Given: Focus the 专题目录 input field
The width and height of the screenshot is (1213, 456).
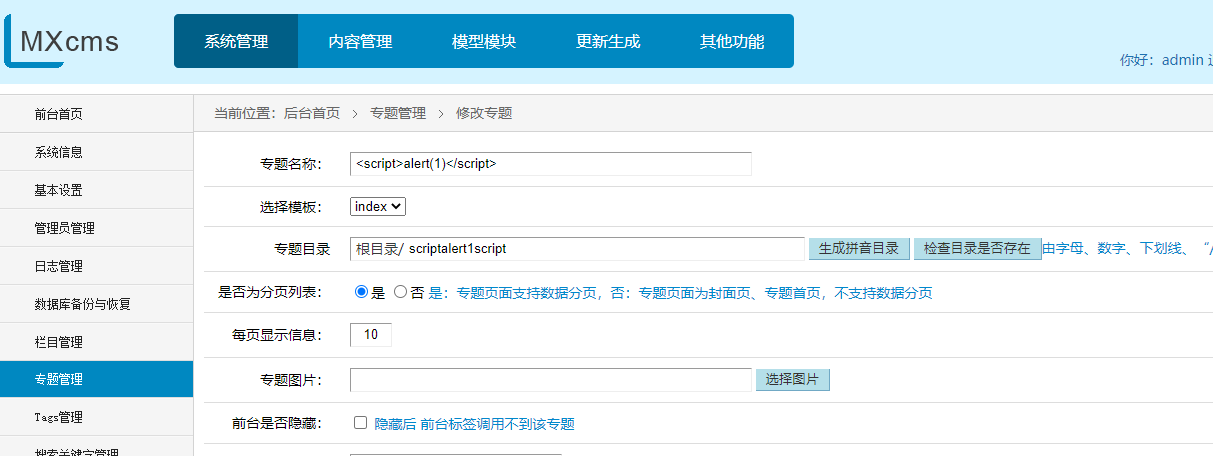Looking at the screenshot, I should click(x=577, y=248).
